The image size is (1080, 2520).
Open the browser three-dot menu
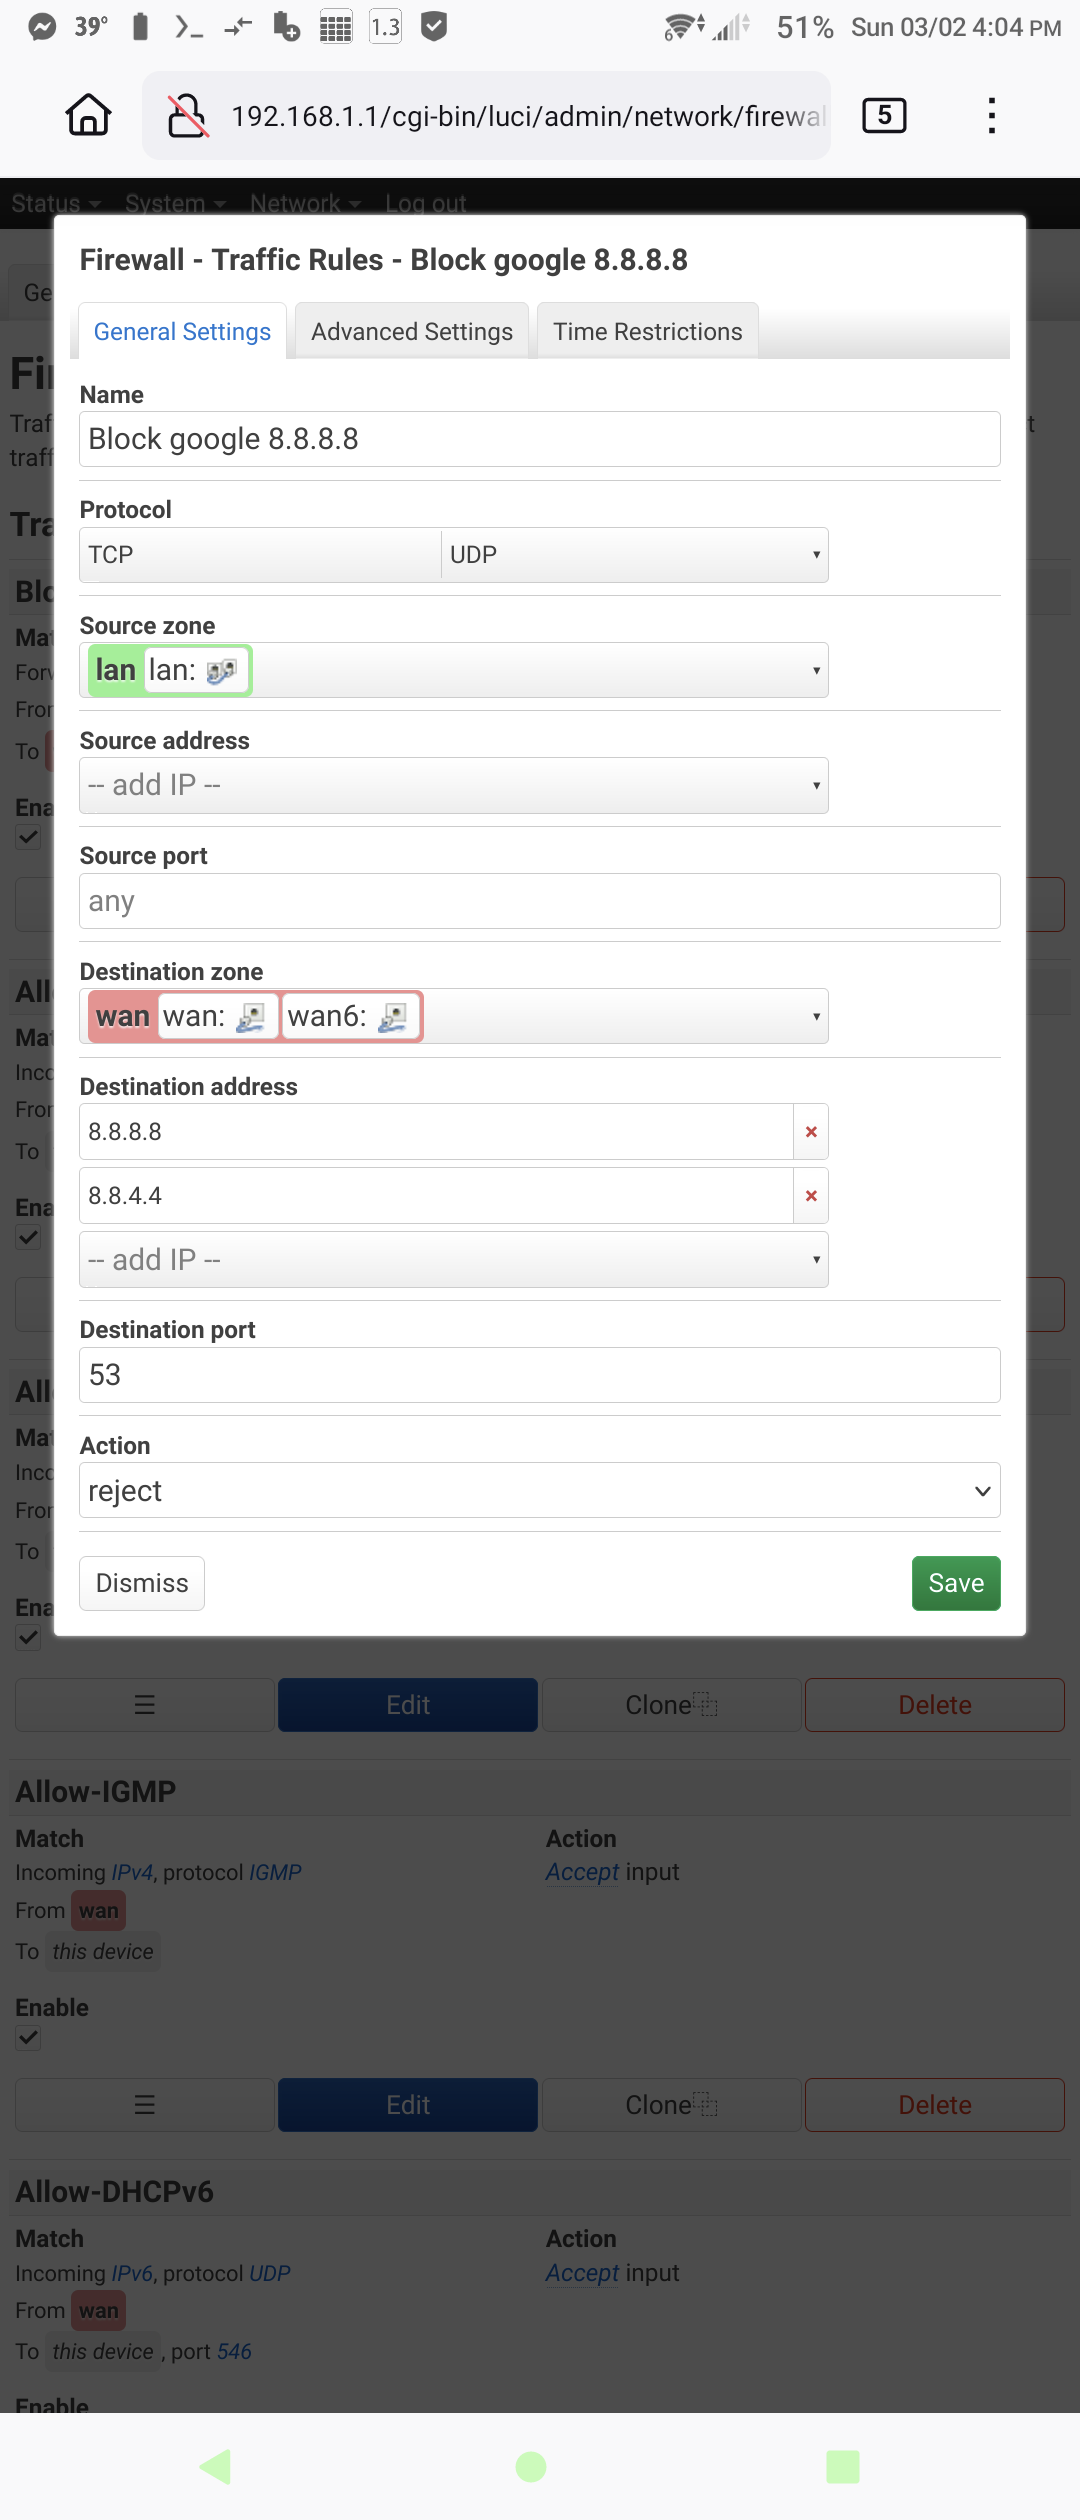(991, 116)
